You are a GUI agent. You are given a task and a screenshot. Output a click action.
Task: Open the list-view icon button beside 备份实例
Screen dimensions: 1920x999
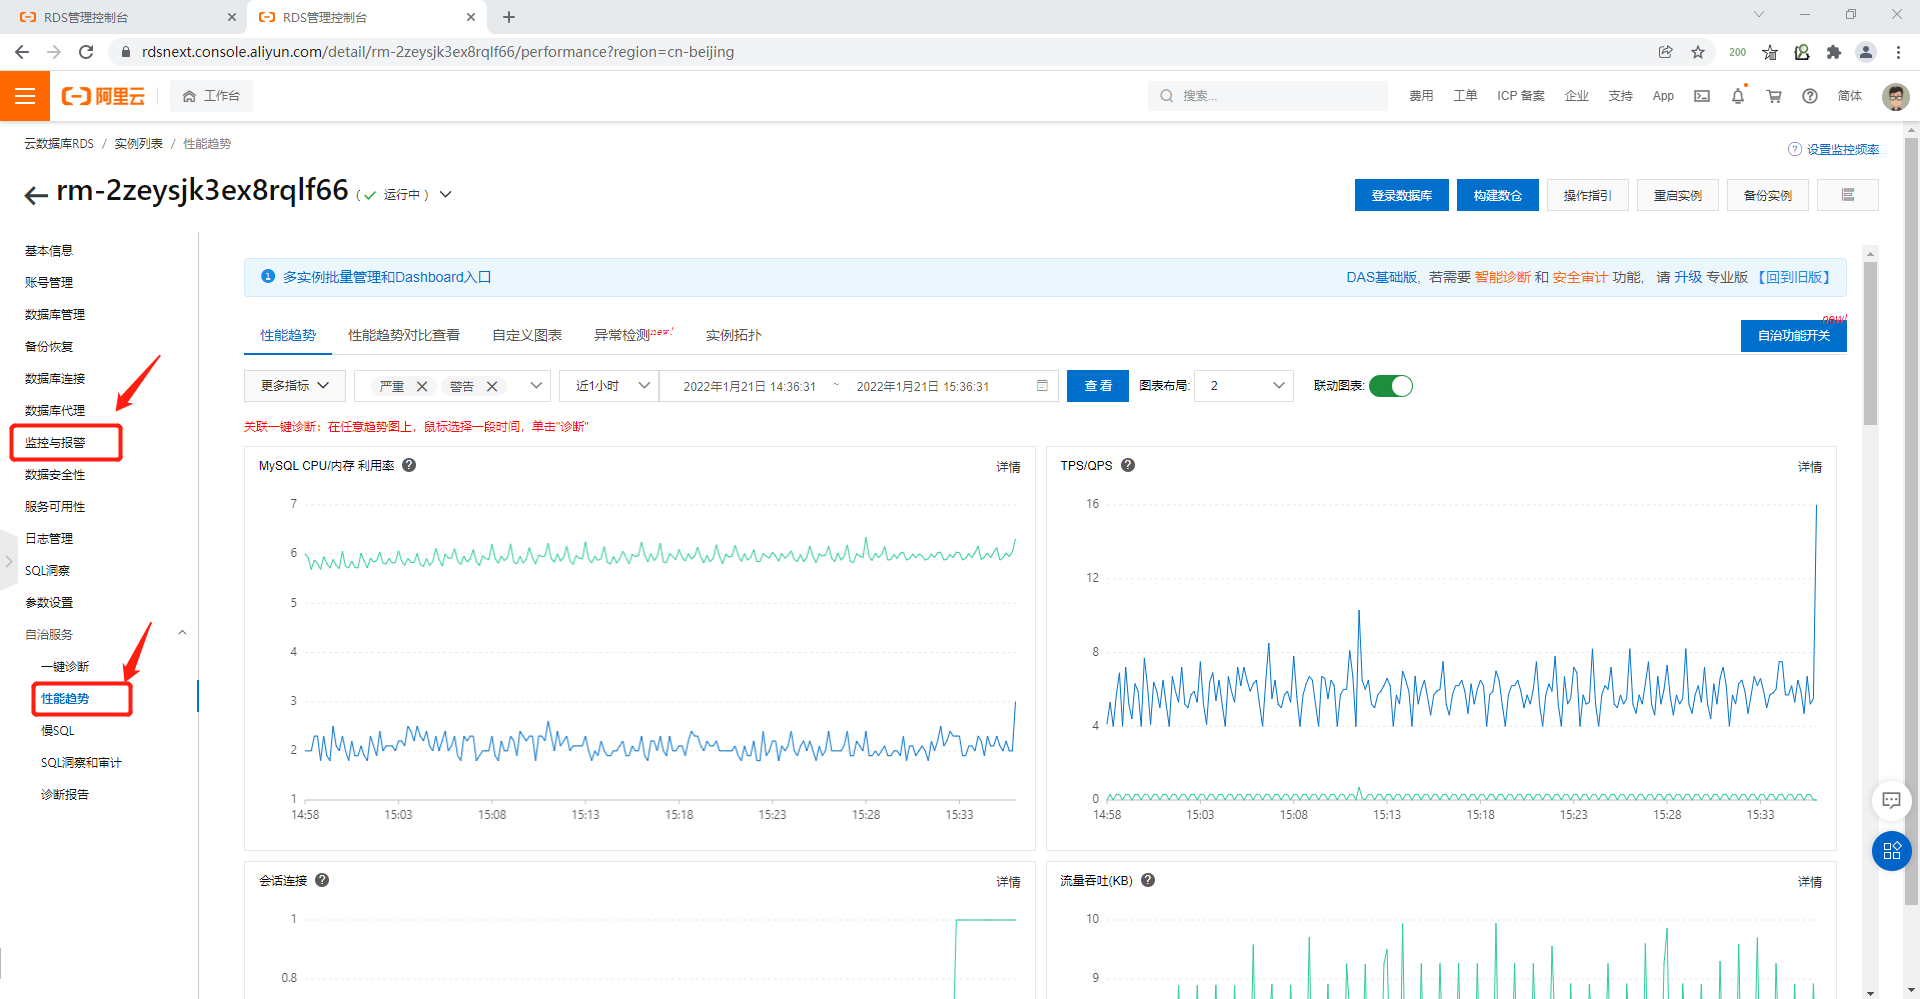tap(1848, 195)
